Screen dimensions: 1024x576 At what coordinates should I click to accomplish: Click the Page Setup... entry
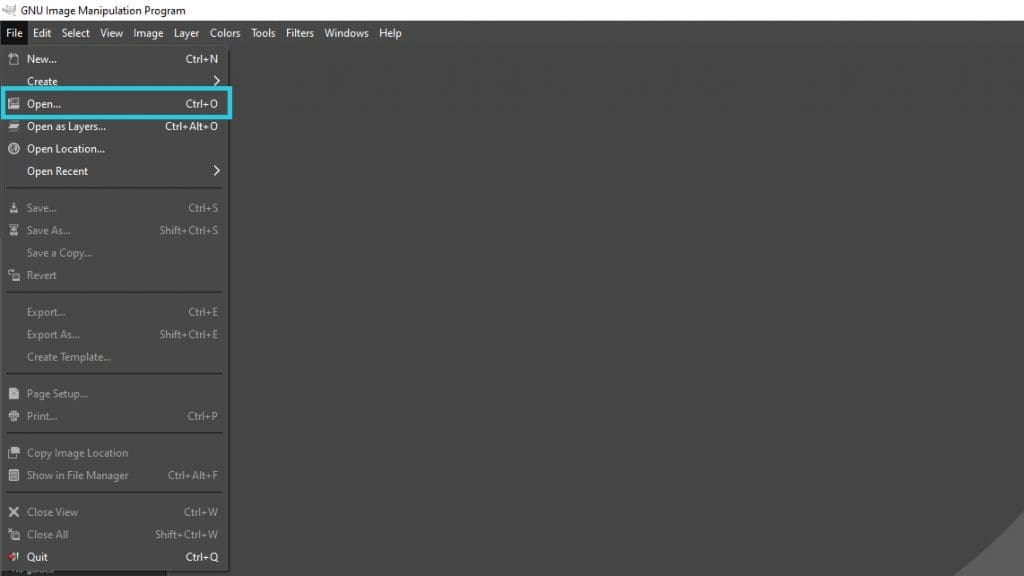pyautogui.click(x=114, y=393)
